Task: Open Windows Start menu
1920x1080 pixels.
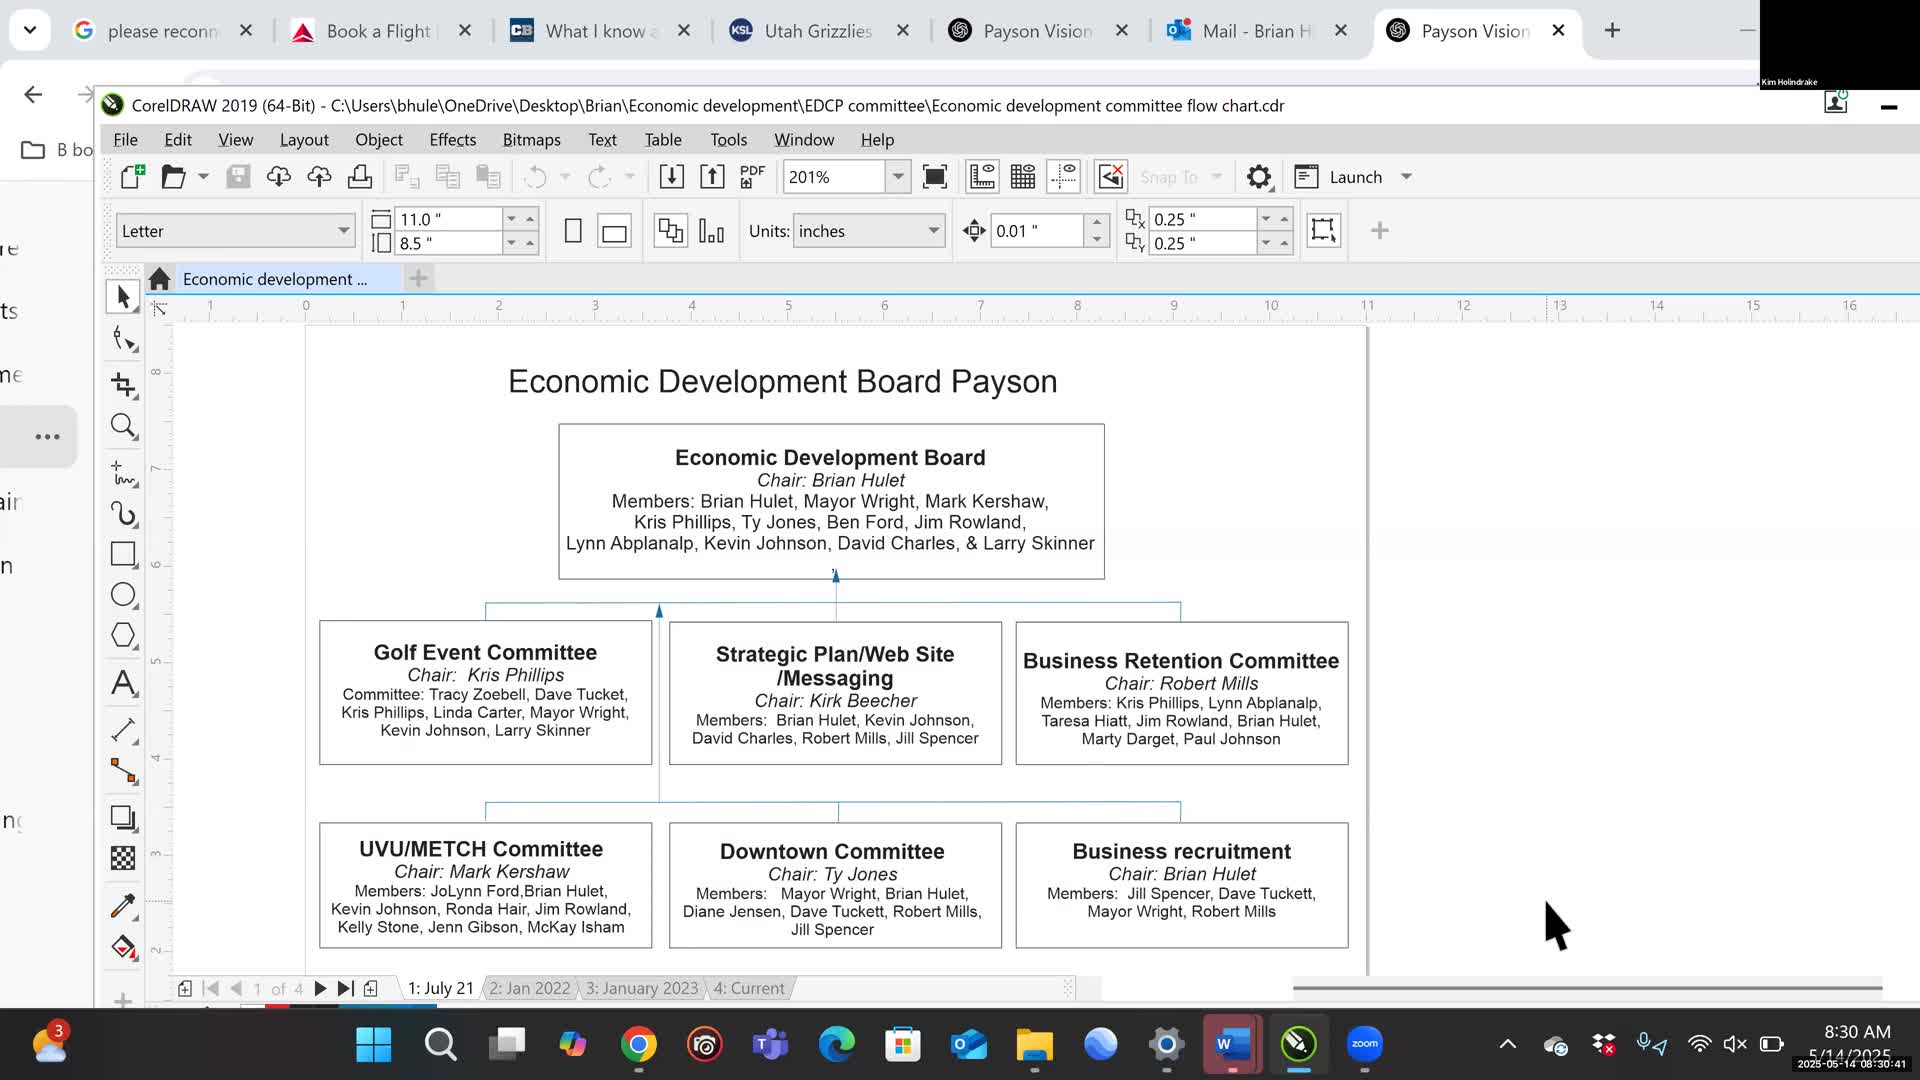Action: [x=374, y=1044]
